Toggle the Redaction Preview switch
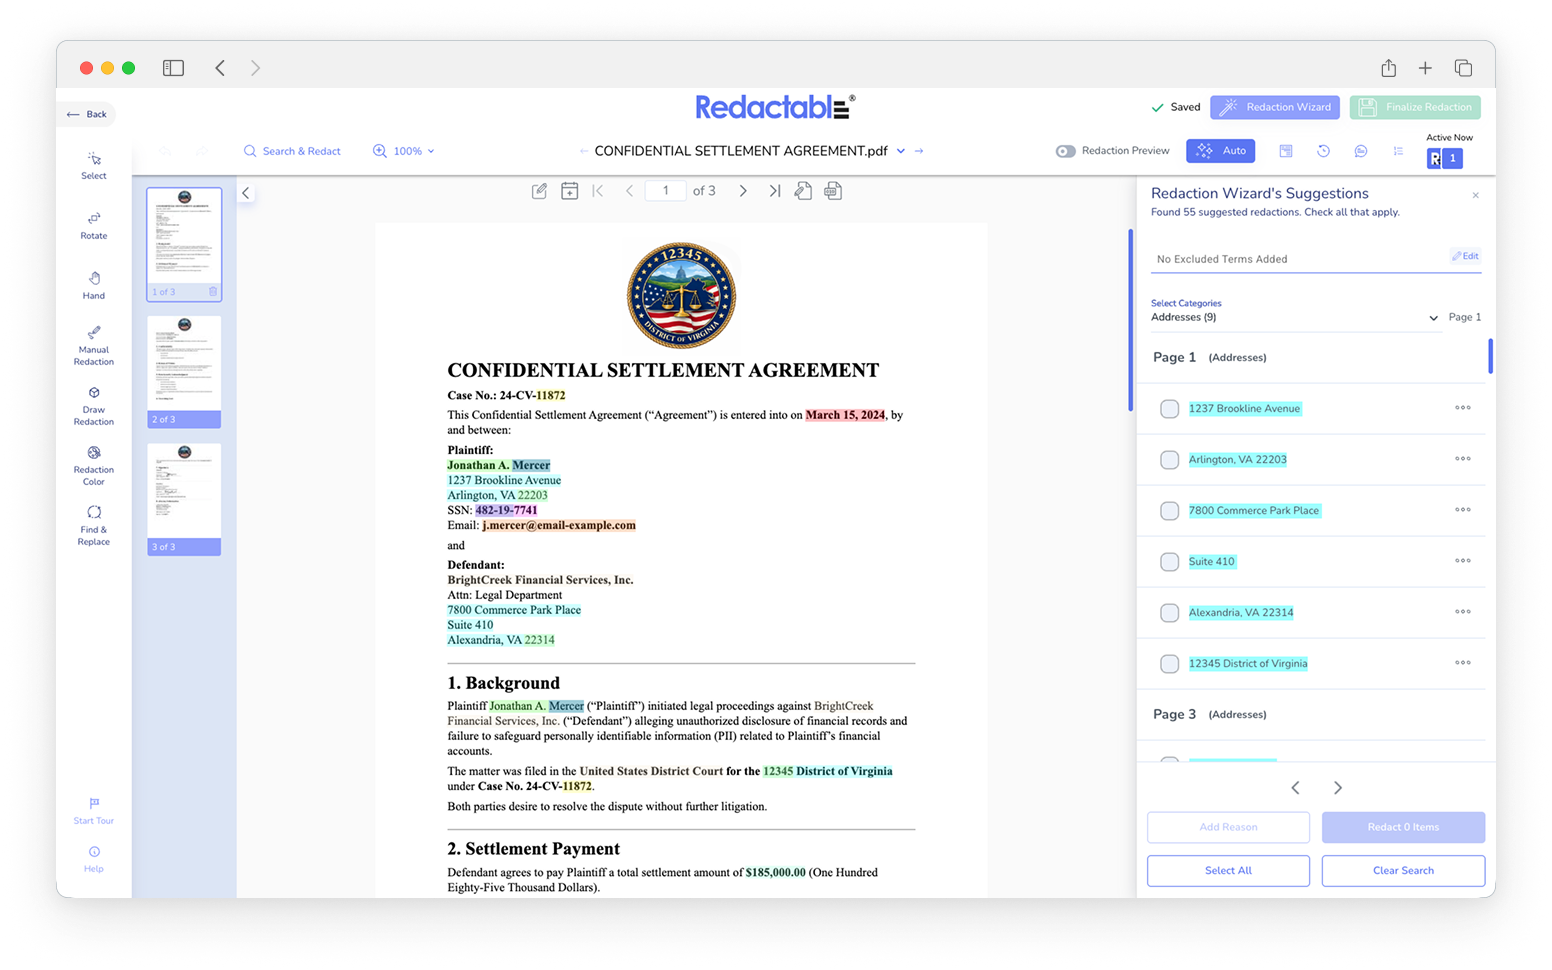1552x970 pixels. pyautogui.click(x=1065, y=151)
